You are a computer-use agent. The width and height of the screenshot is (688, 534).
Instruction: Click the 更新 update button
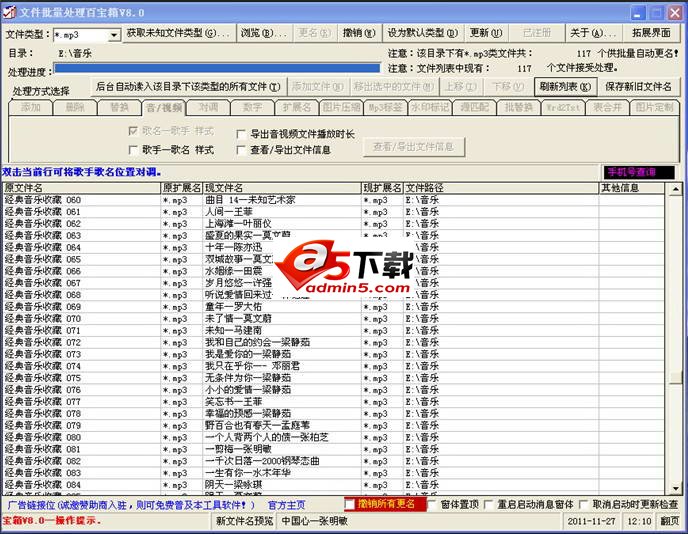click(486, 33)
